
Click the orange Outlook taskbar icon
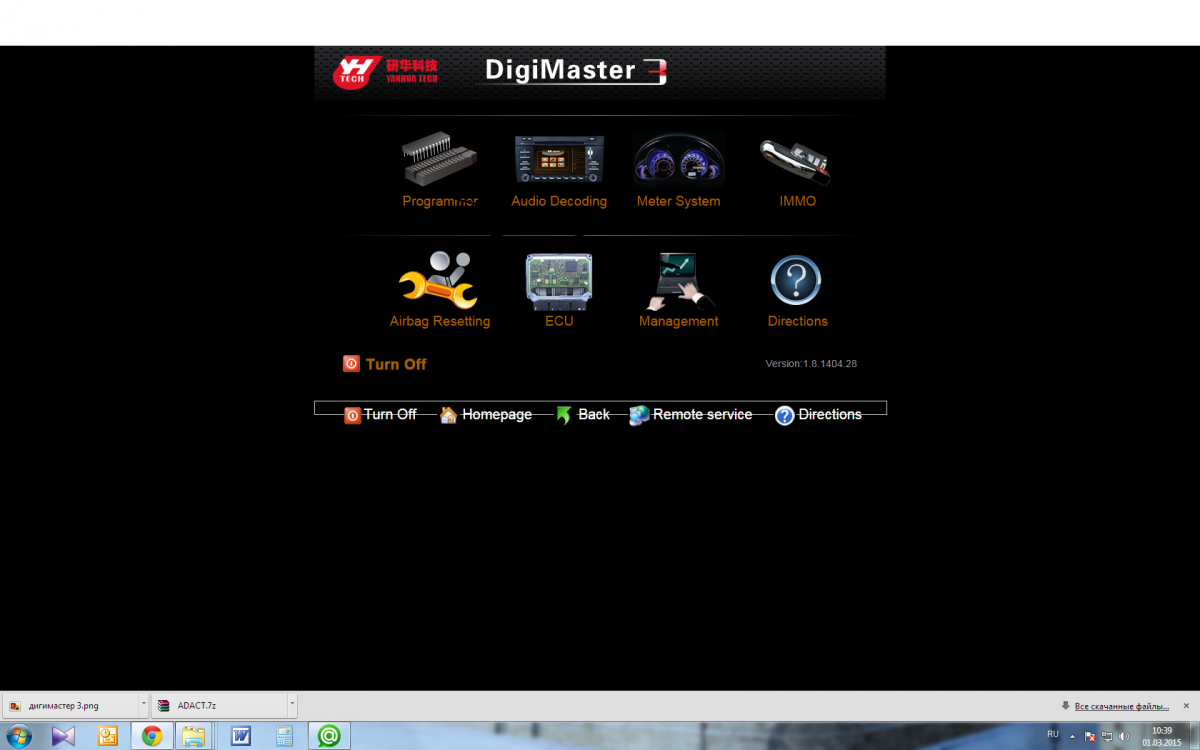pos(107,736)
